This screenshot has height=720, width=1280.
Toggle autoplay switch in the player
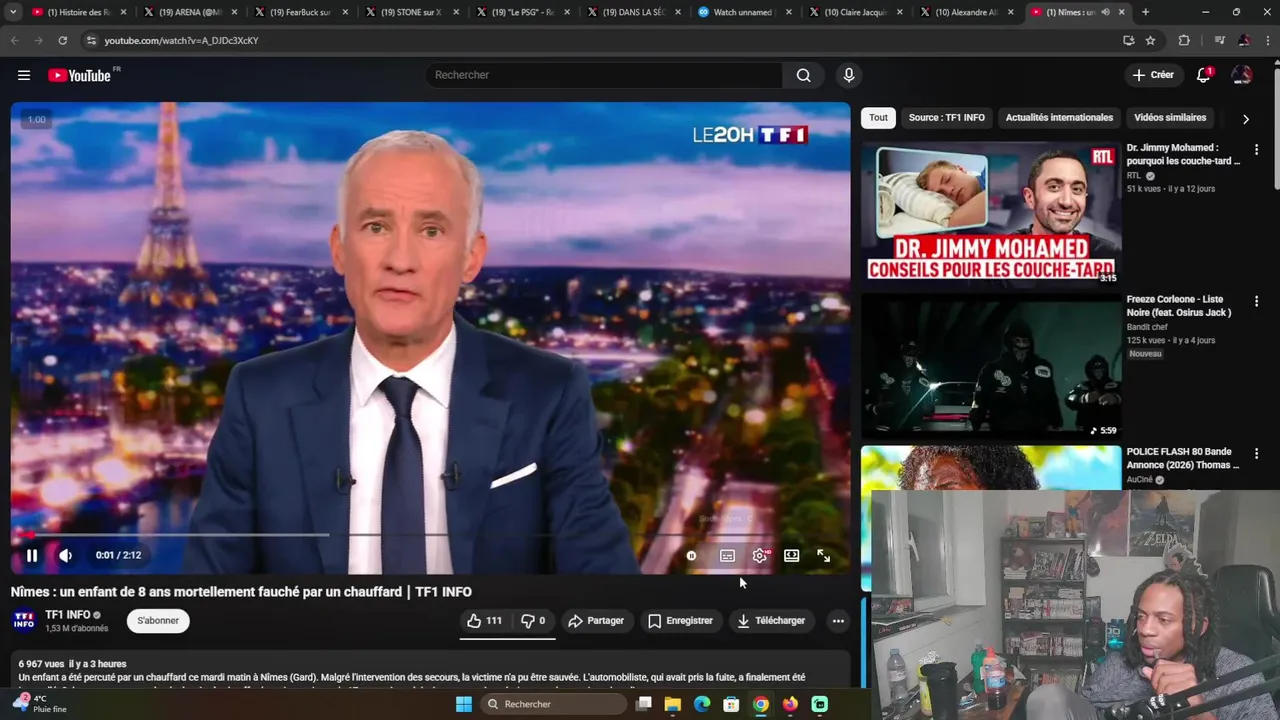click(x=691, y=556)
